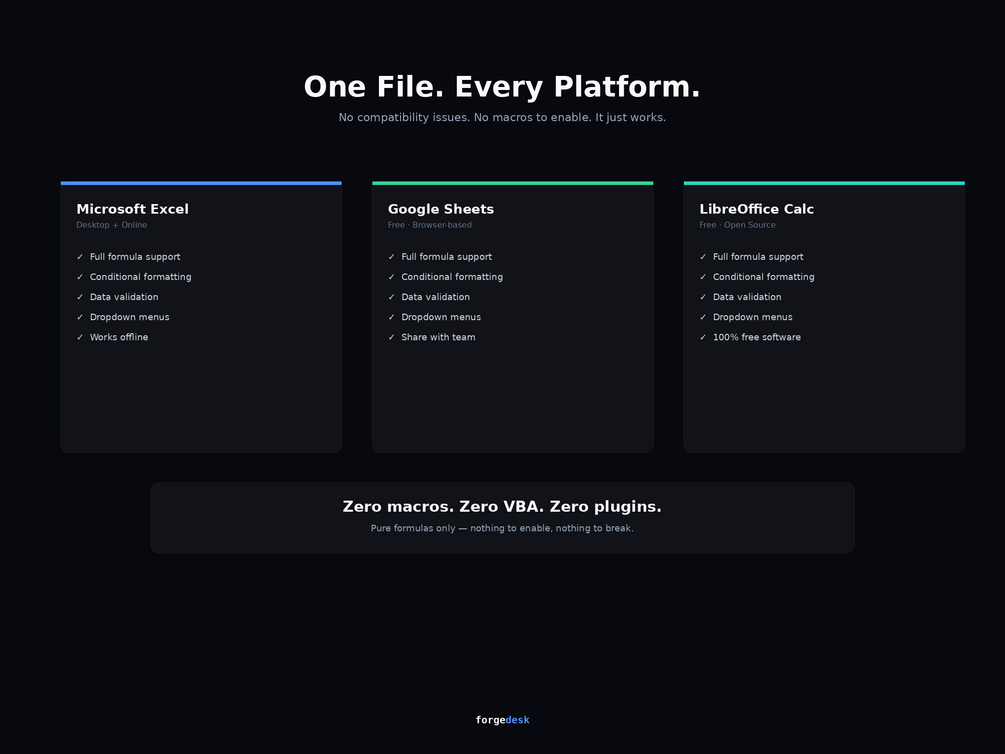Click "Full formula support" under Microsoft Excel
The height and width of the screenshot is (754, 1005).
coord(135,256)
